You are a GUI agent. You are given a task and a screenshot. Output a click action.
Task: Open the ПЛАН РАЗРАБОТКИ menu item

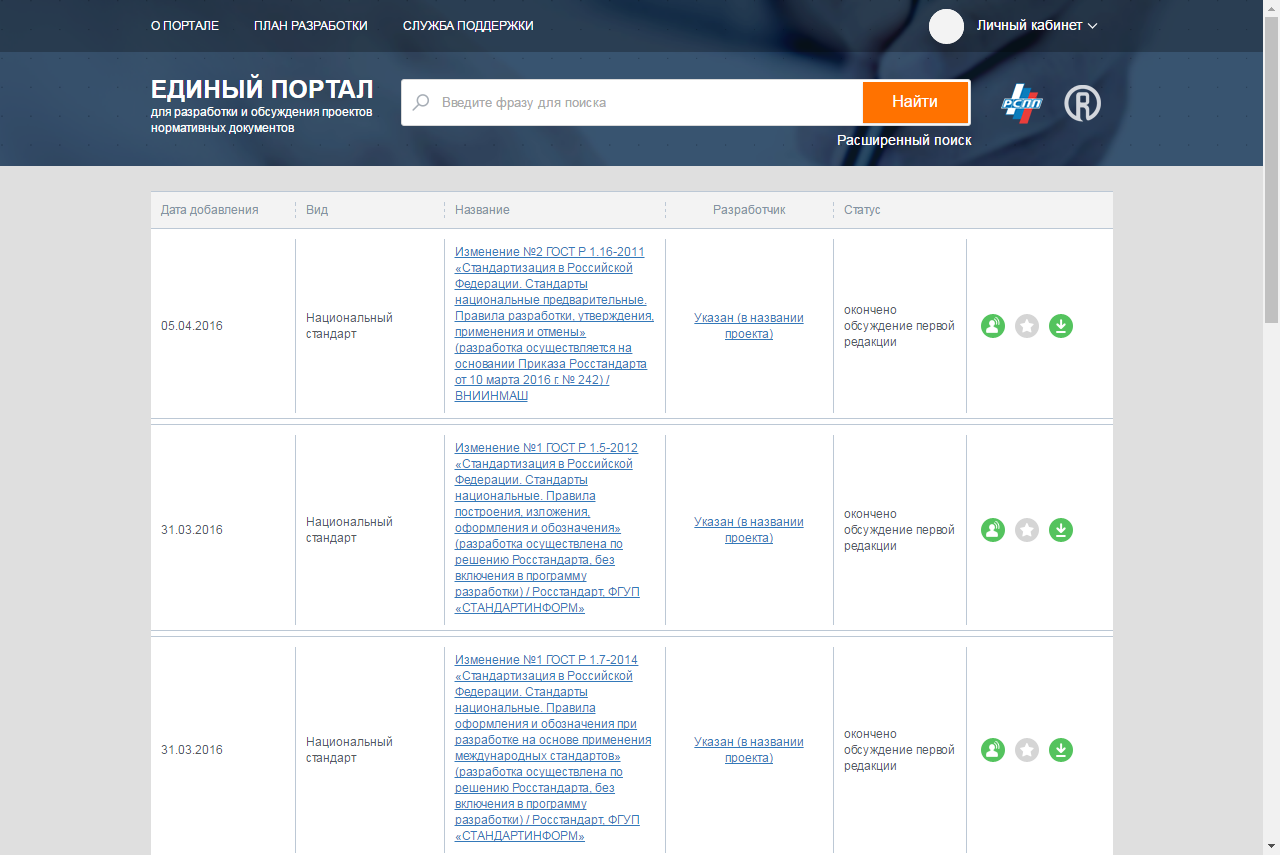tap(311, 26)
